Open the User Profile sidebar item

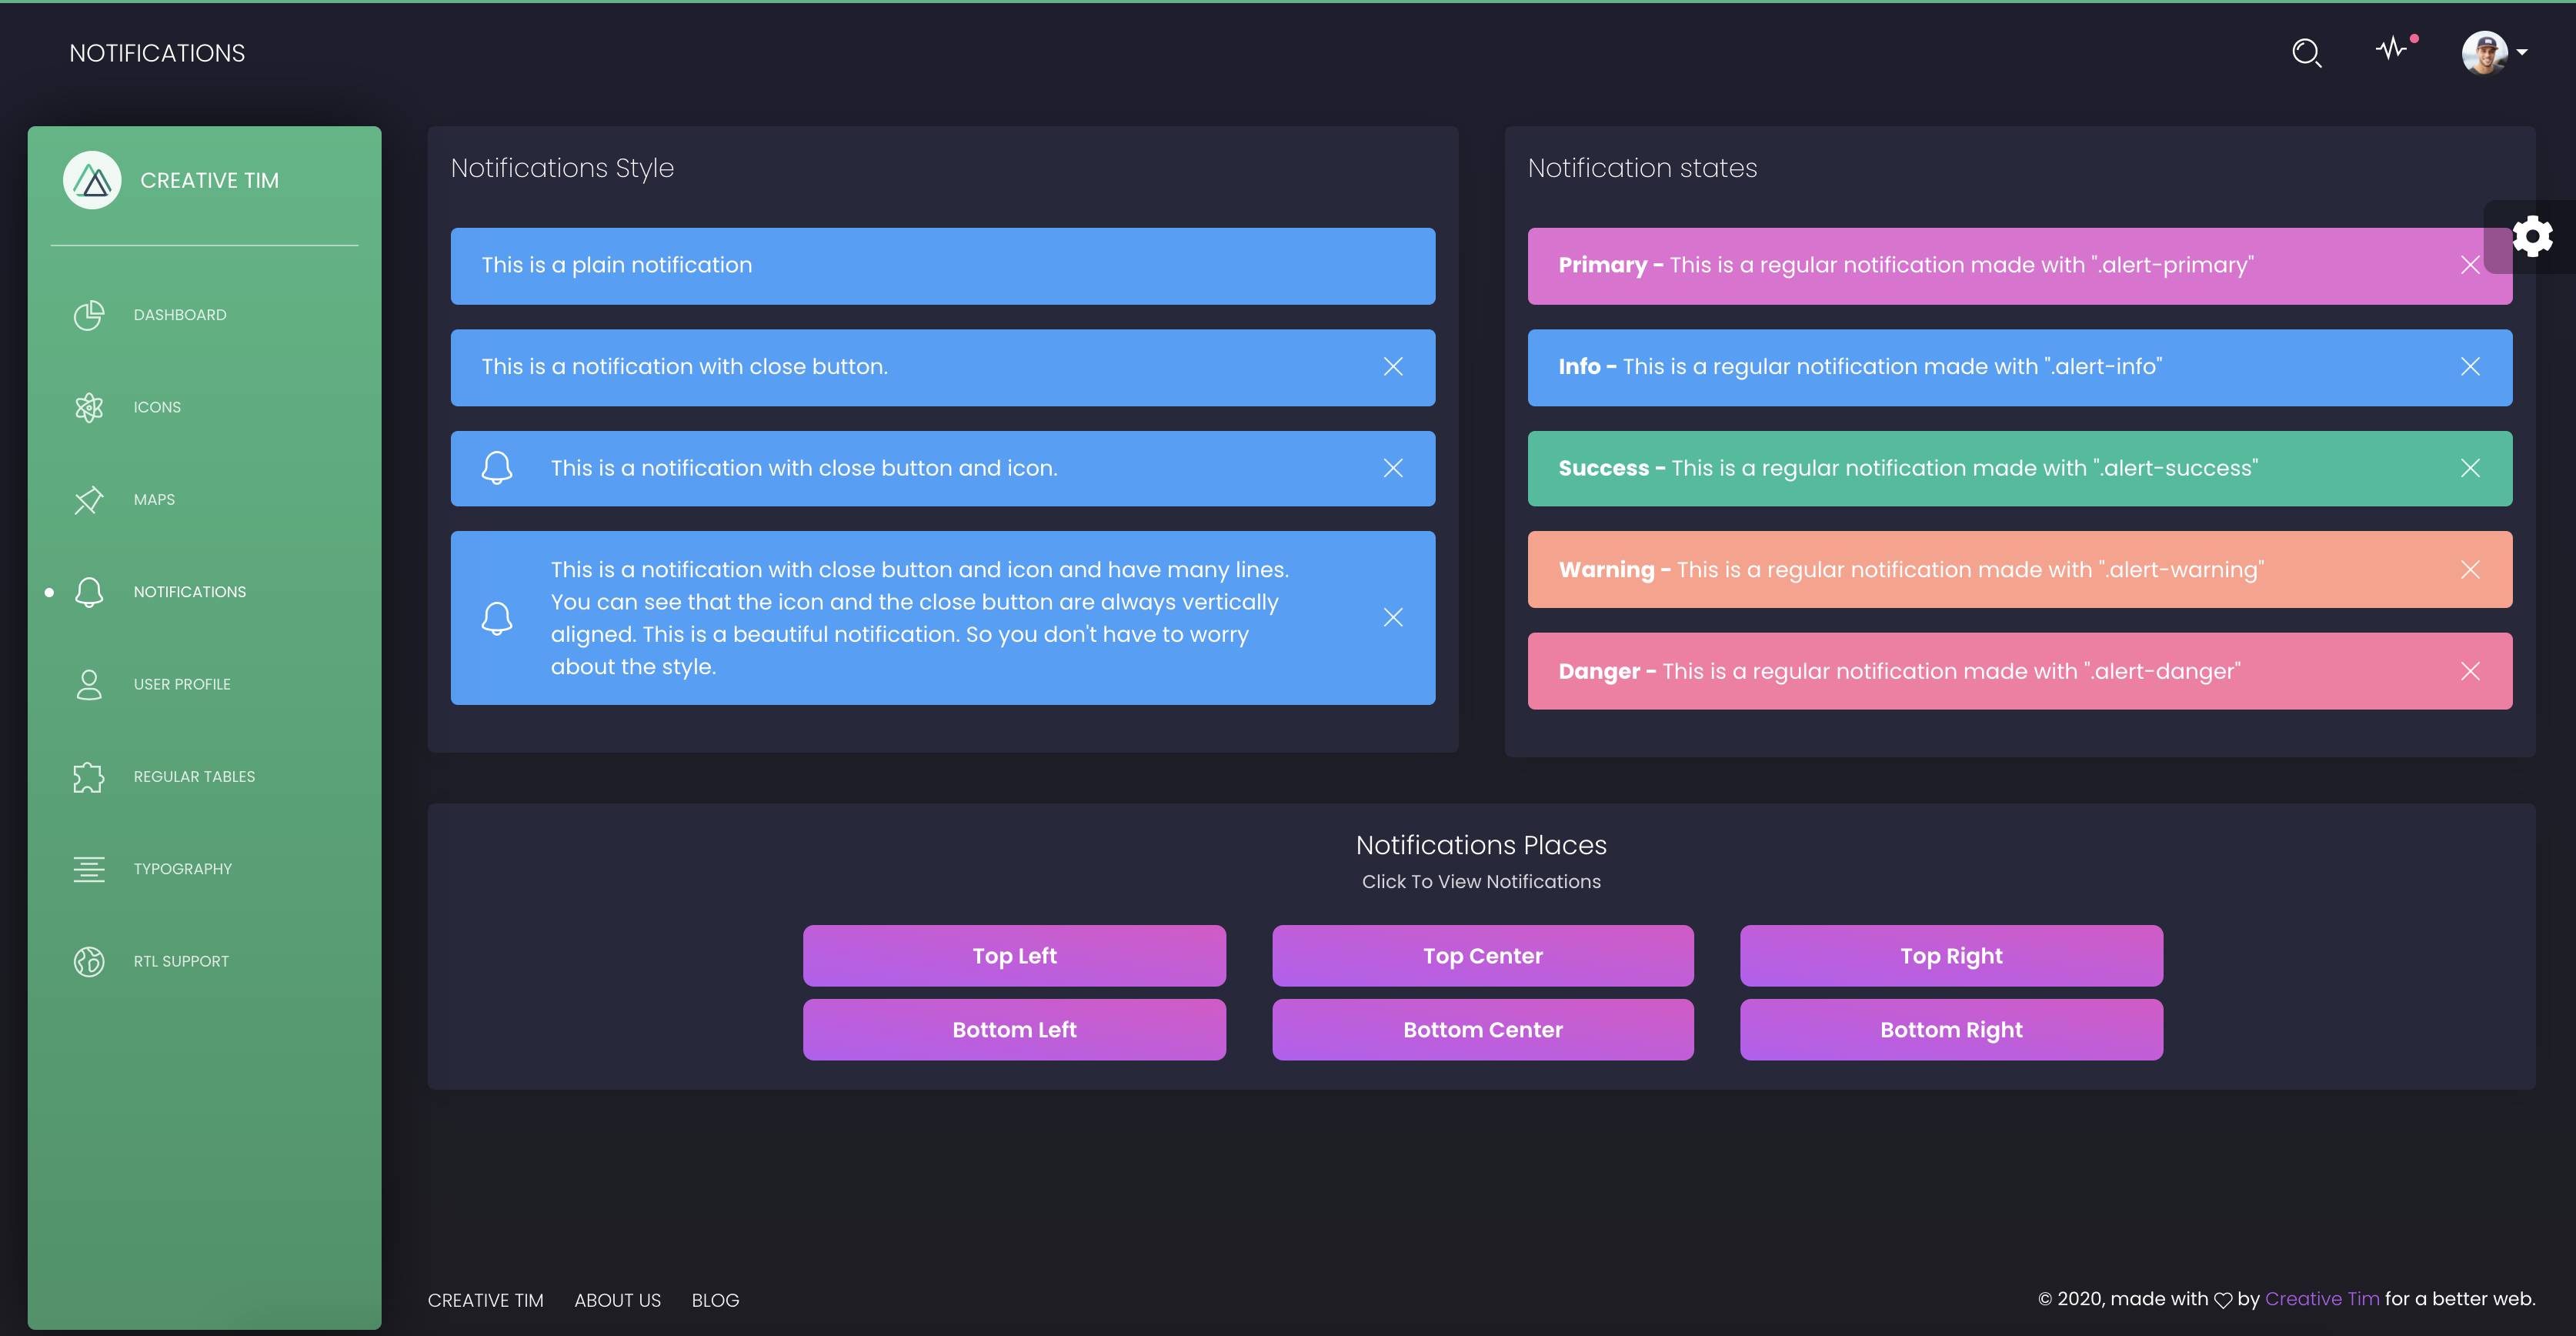(x=182, y=684)
